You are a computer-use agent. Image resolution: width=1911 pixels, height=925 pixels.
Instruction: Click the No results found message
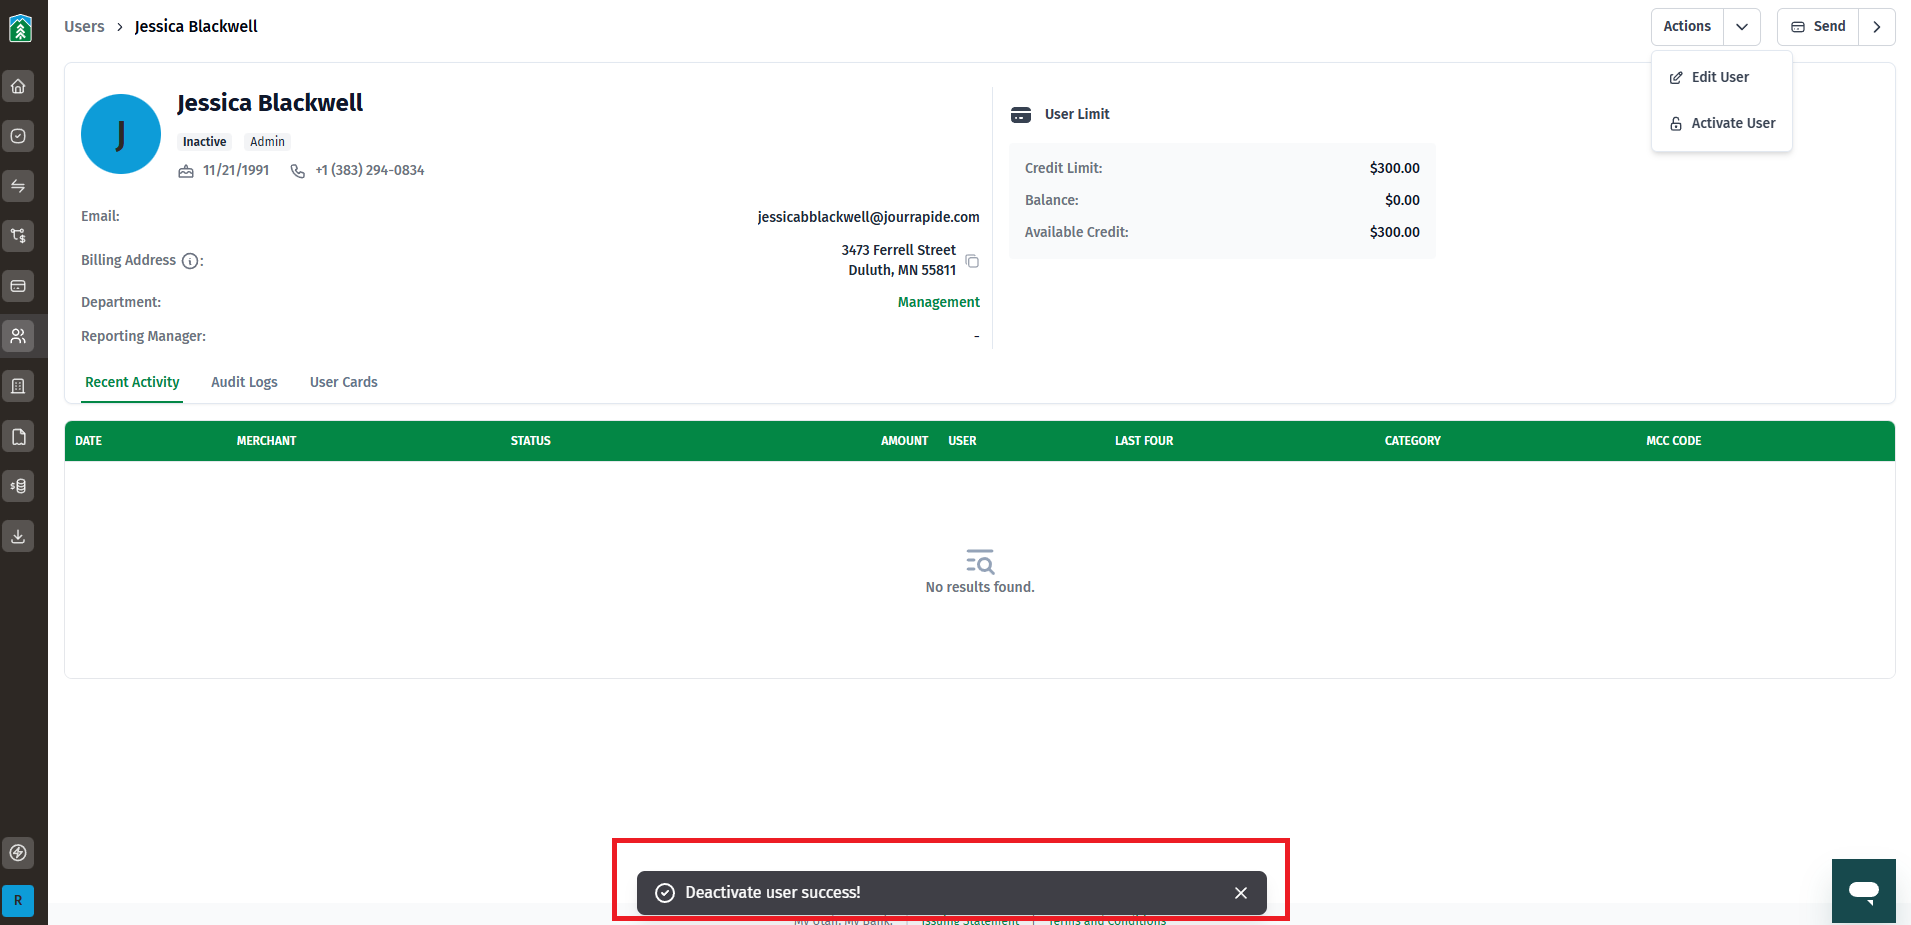click(x=980, y=587)
